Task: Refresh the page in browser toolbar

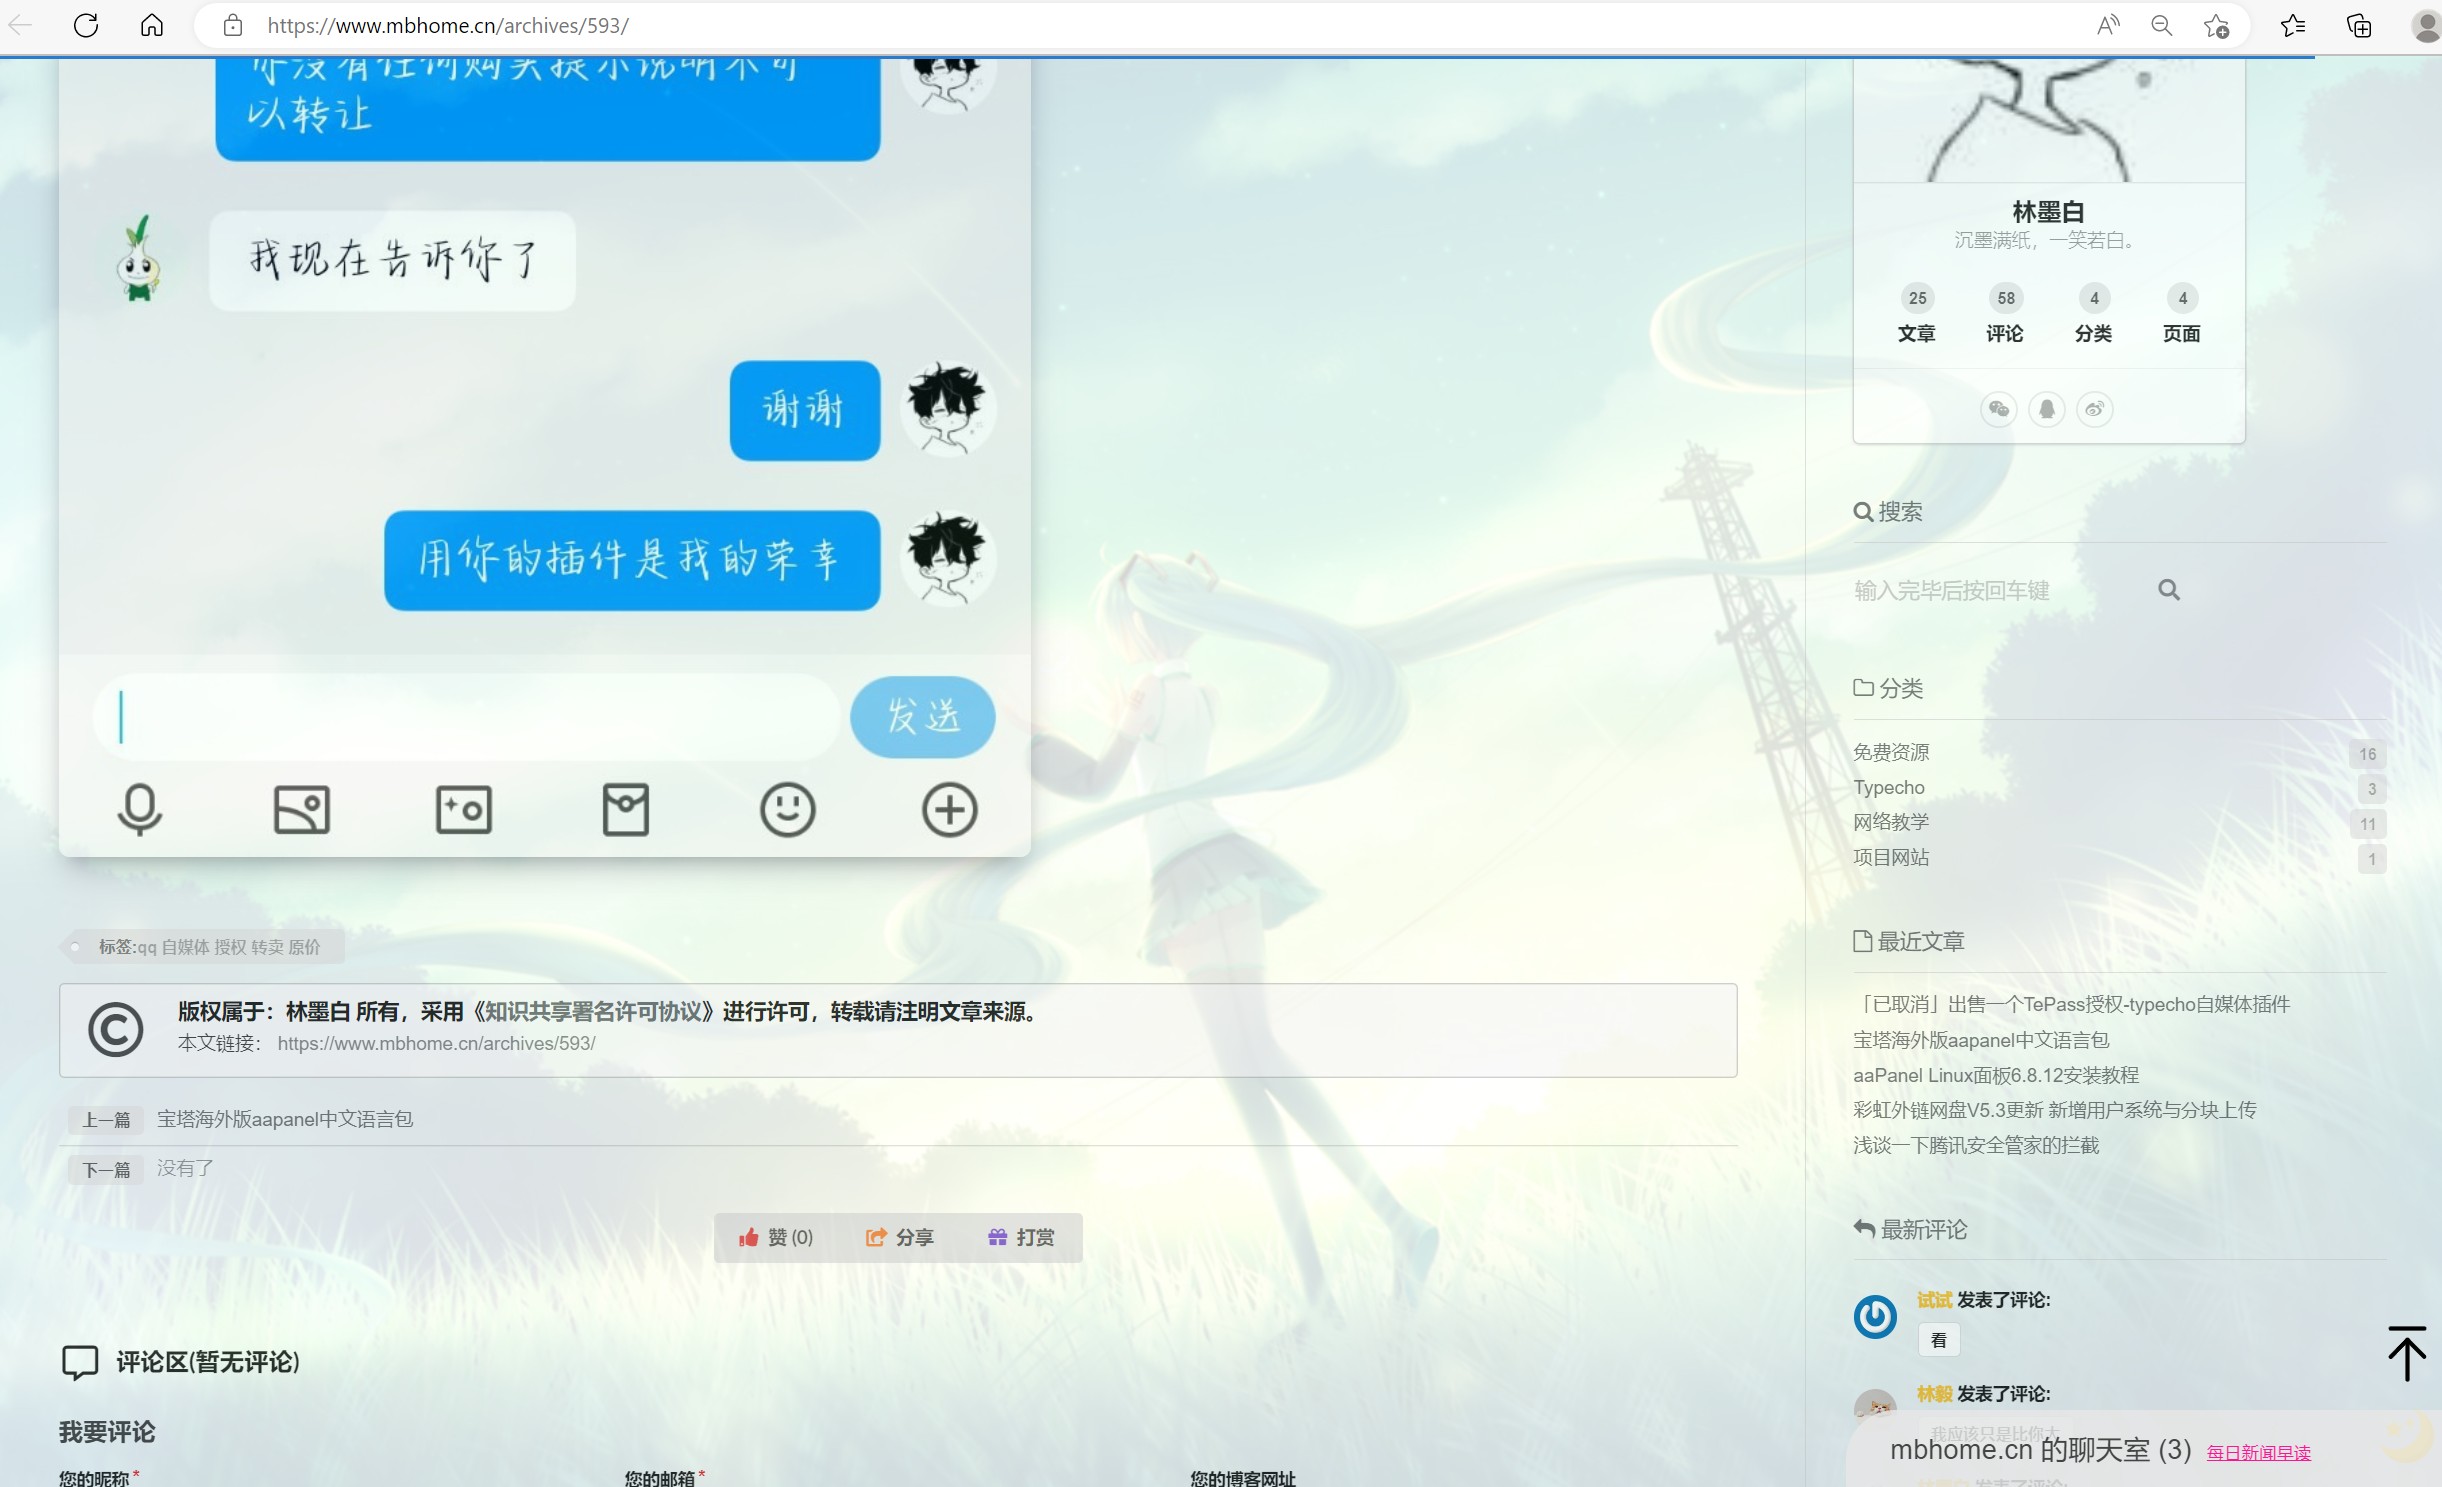Action: [x=86, y=25]
